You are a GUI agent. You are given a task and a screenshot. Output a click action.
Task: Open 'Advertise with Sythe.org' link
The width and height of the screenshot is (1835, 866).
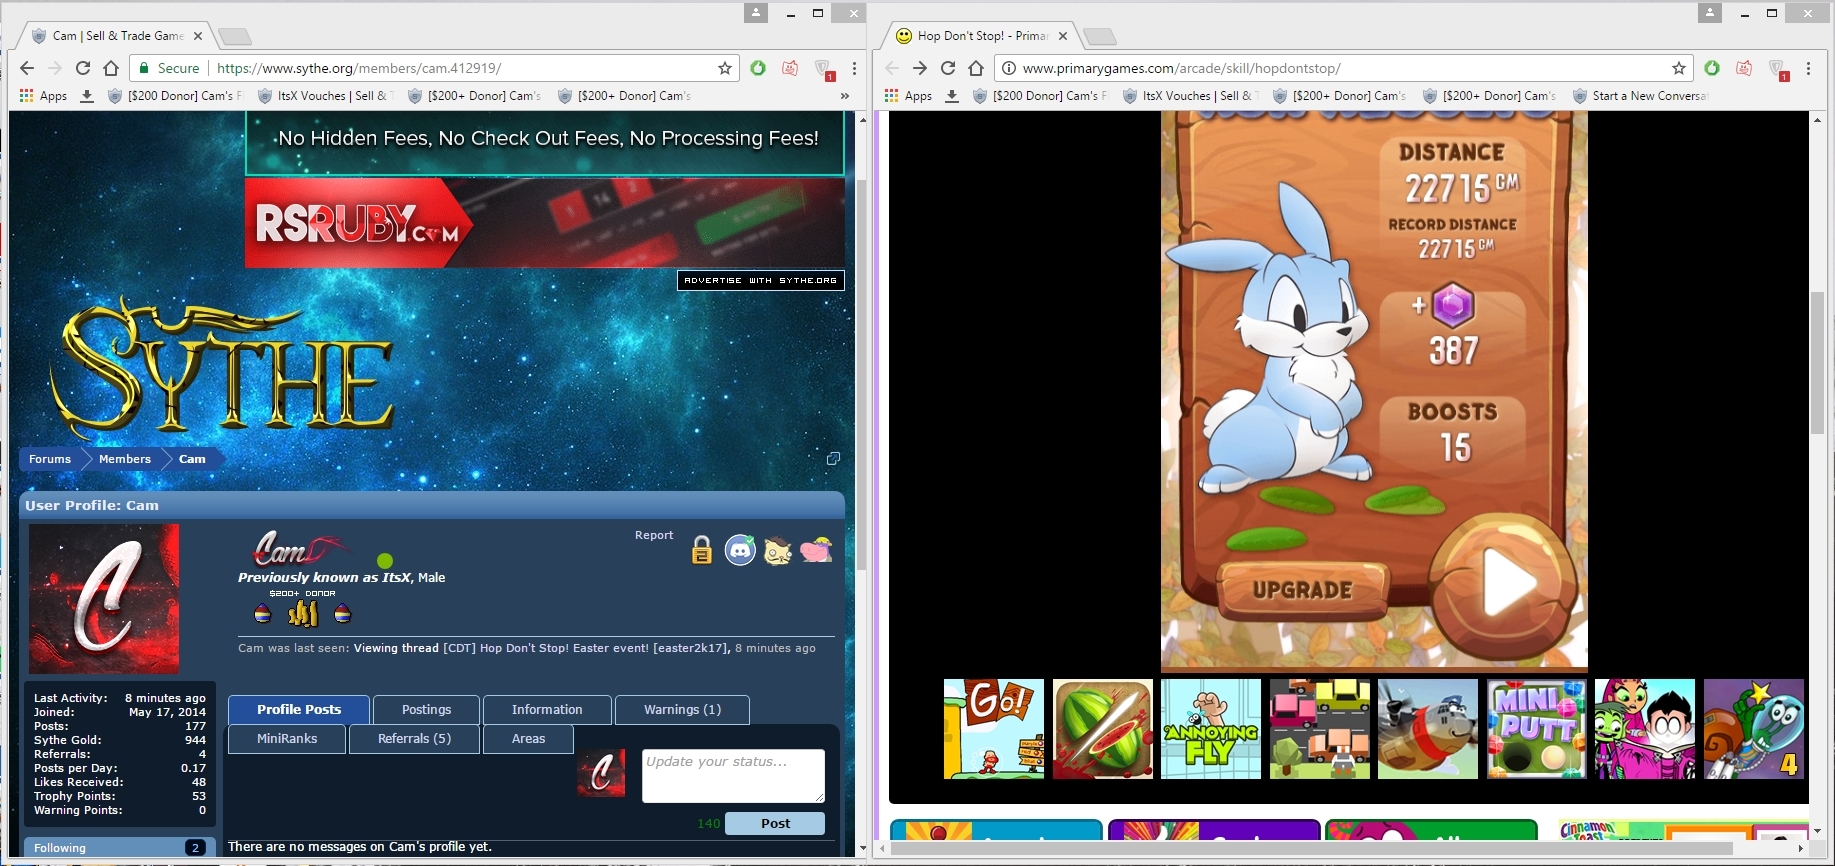761,281
